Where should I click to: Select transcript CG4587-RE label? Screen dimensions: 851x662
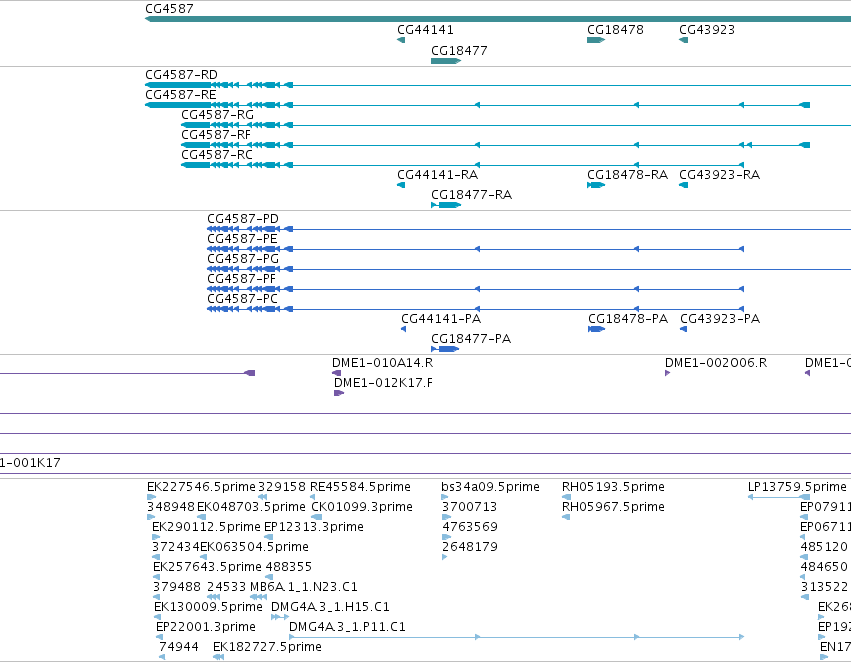pyautogui.click(x=181, y=95)
